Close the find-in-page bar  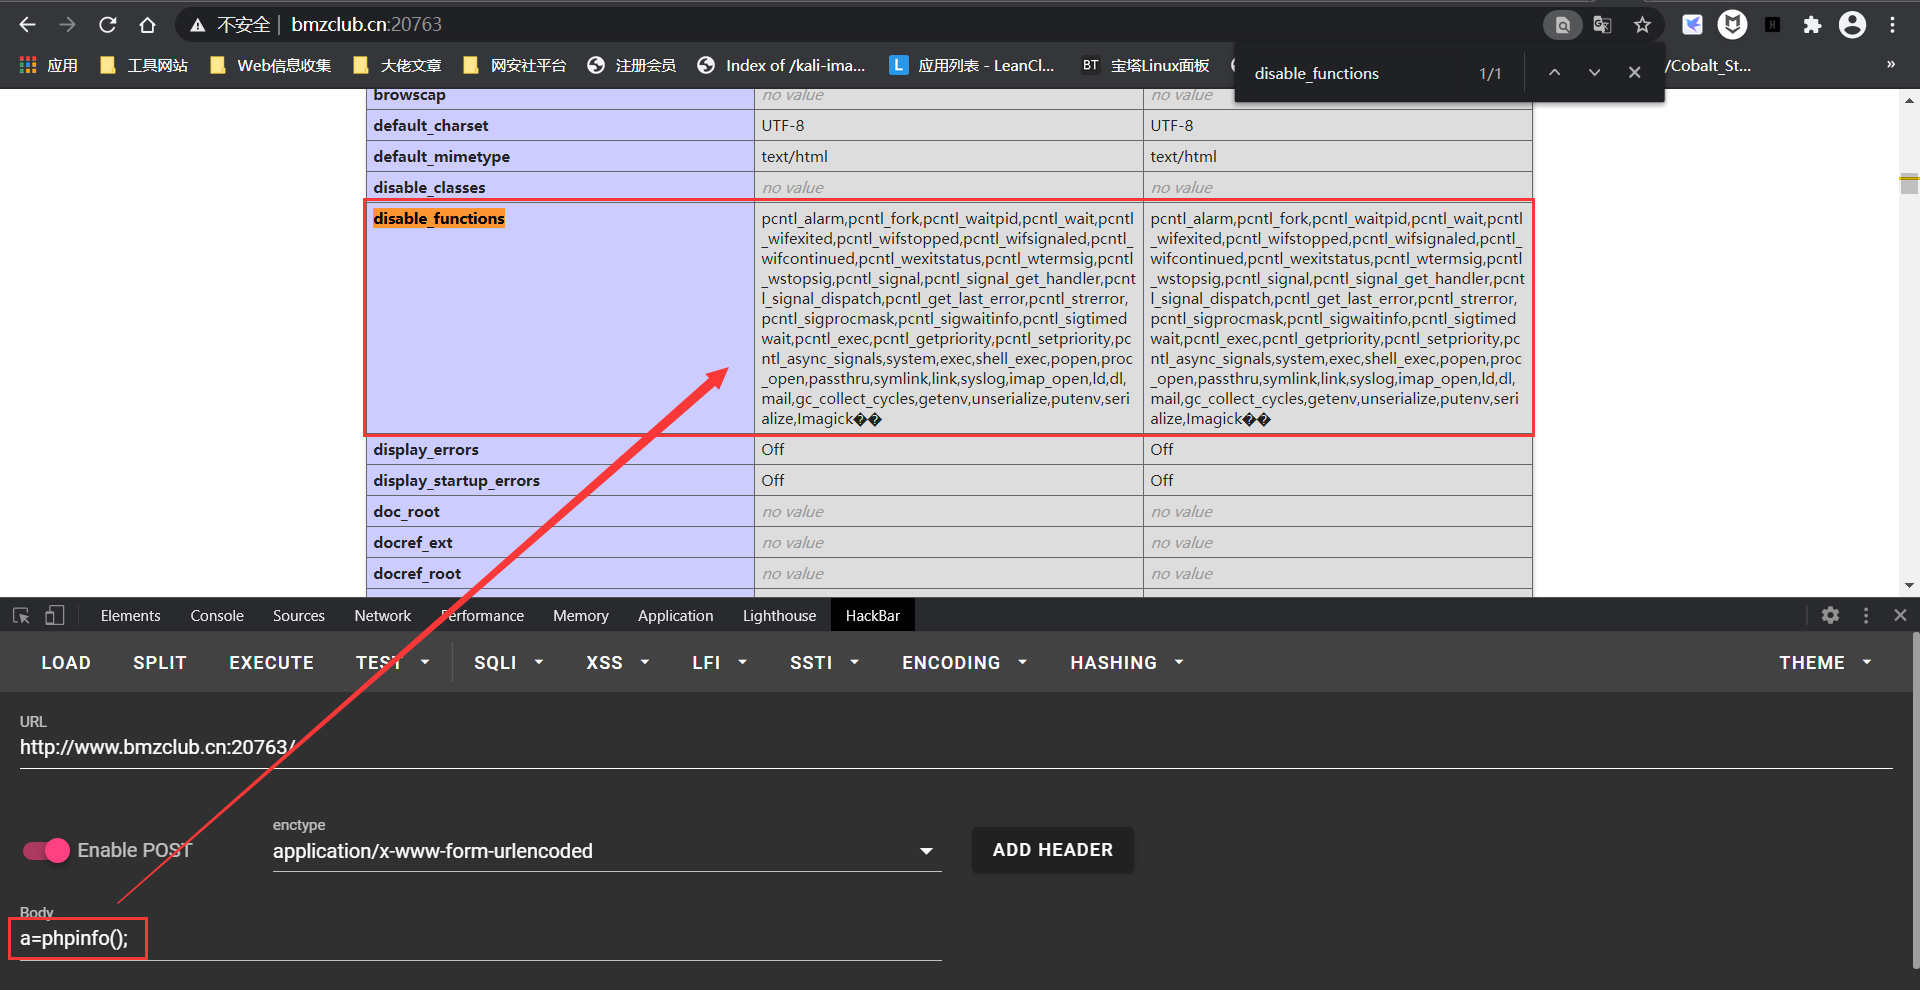click(1634, 73)
